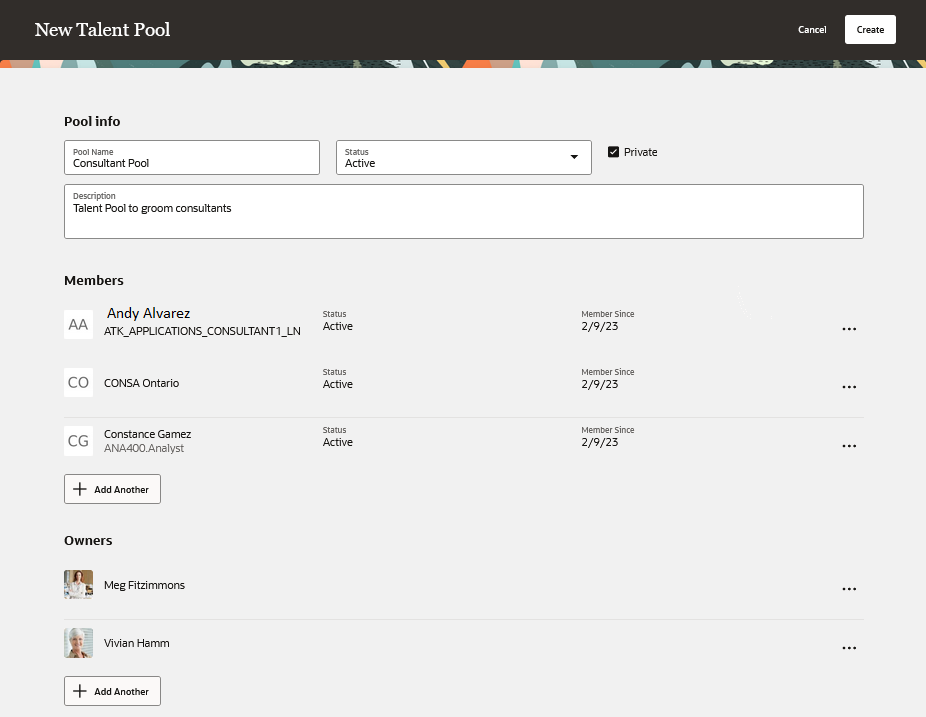Viewport: 926px width, 717px height.
Task: Edit the Pool Name field
Action: [192, 158]
